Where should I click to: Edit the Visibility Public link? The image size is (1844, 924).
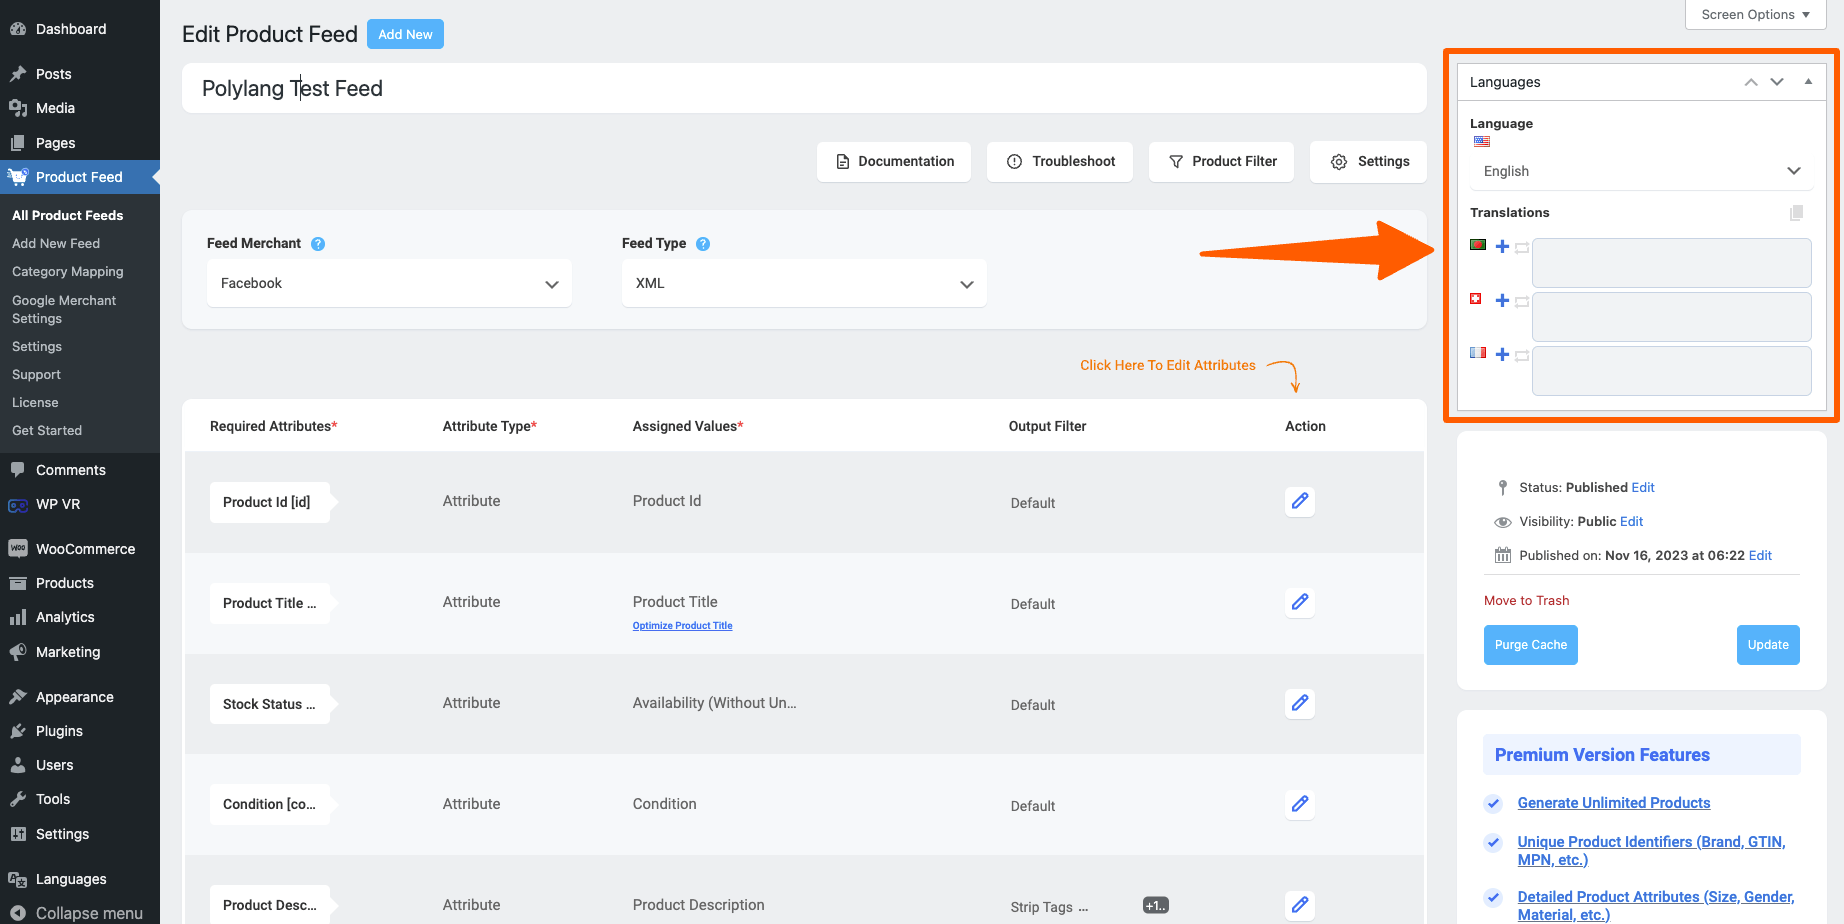1632,521
